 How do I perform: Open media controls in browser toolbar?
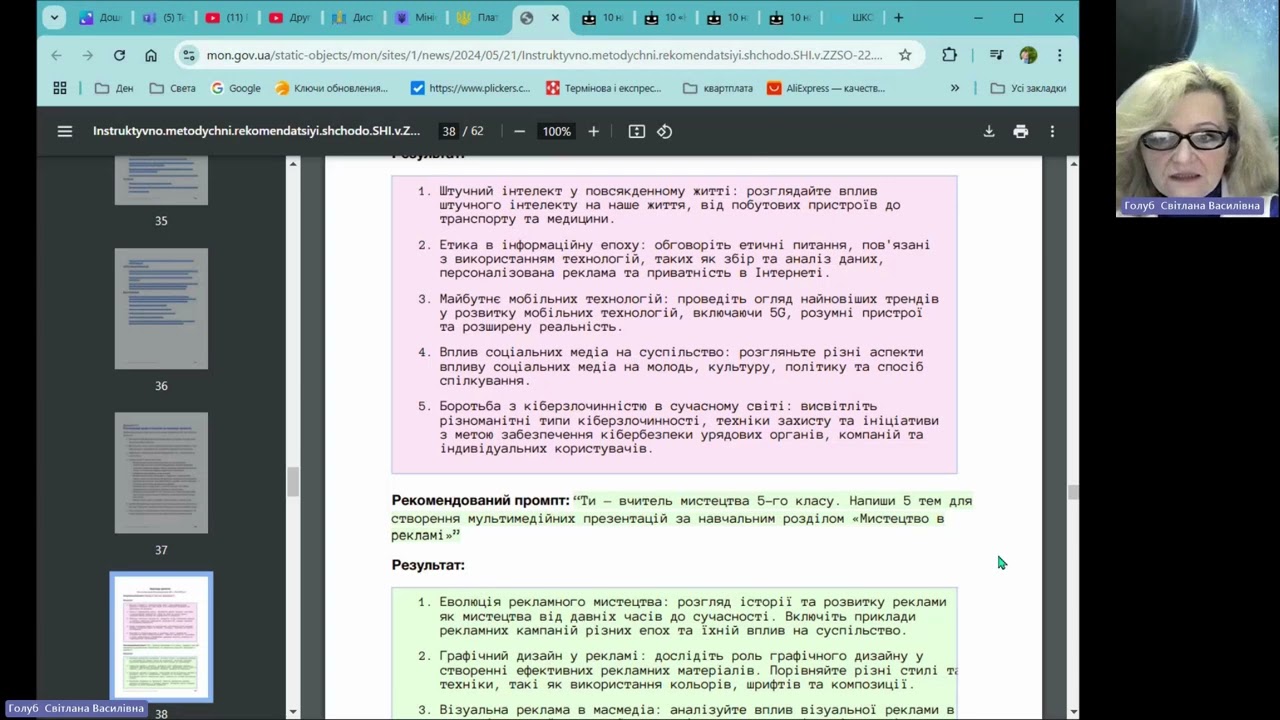pyautogui.click(x=996, y=55)
